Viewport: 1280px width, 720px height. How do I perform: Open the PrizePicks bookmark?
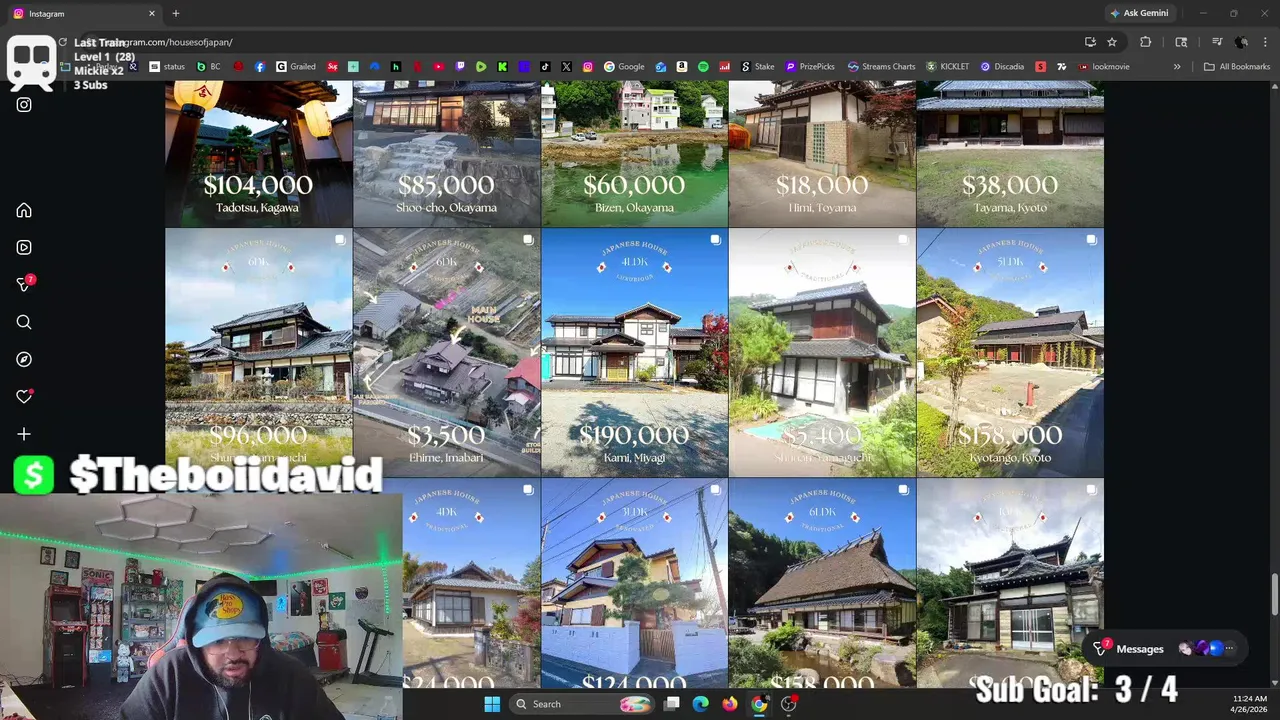point(810,67)
